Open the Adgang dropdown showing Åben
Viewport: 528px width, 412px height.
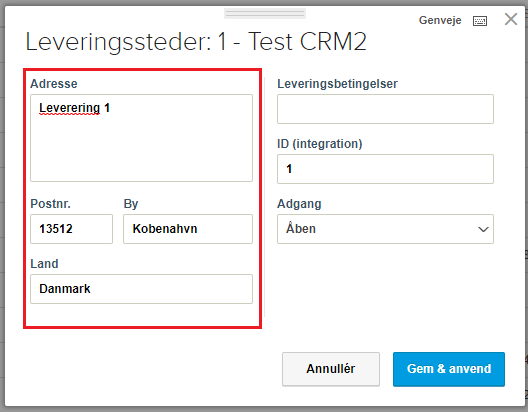coord(385,229)
